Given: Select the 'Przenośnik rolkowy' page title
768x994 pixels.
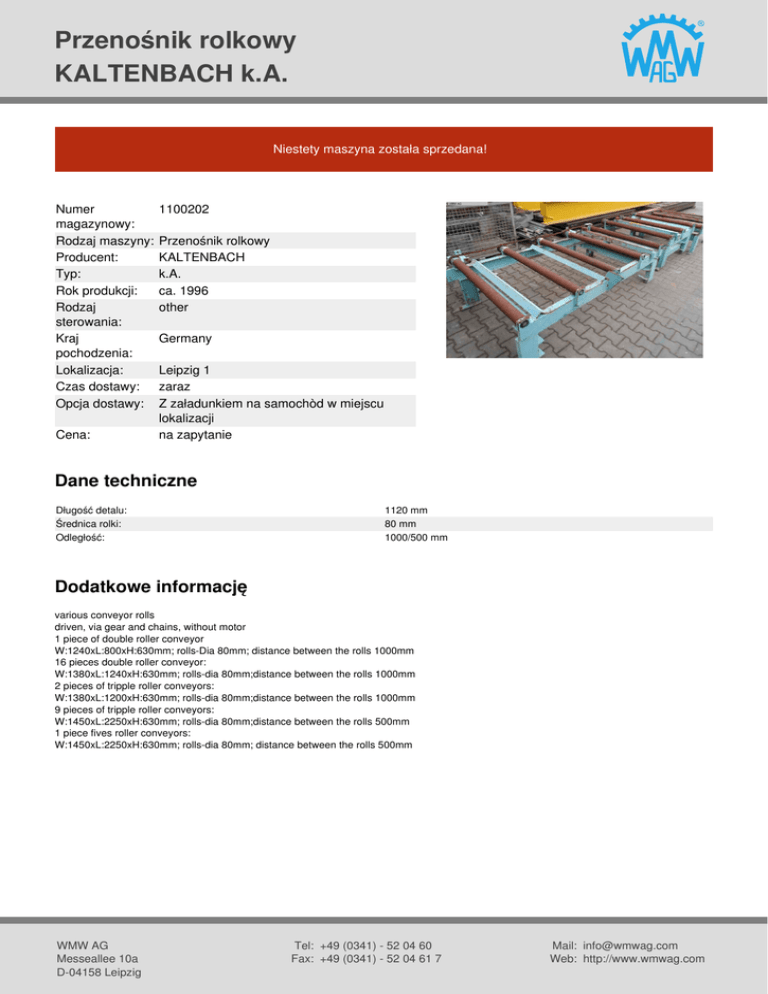Looking at the screenshot, I should (x=175, y=41).
